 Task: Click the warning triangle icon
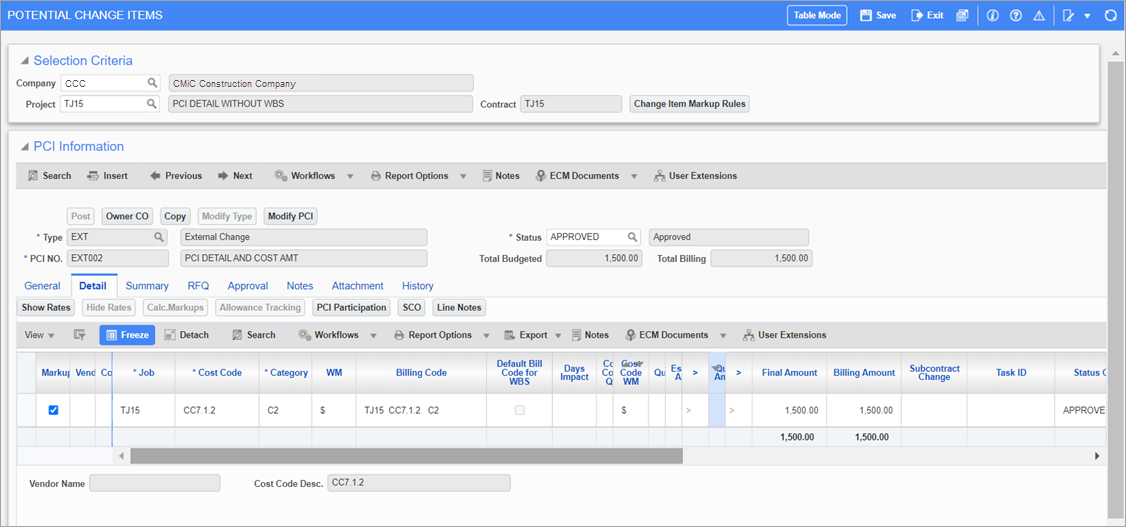[1038, 15]
